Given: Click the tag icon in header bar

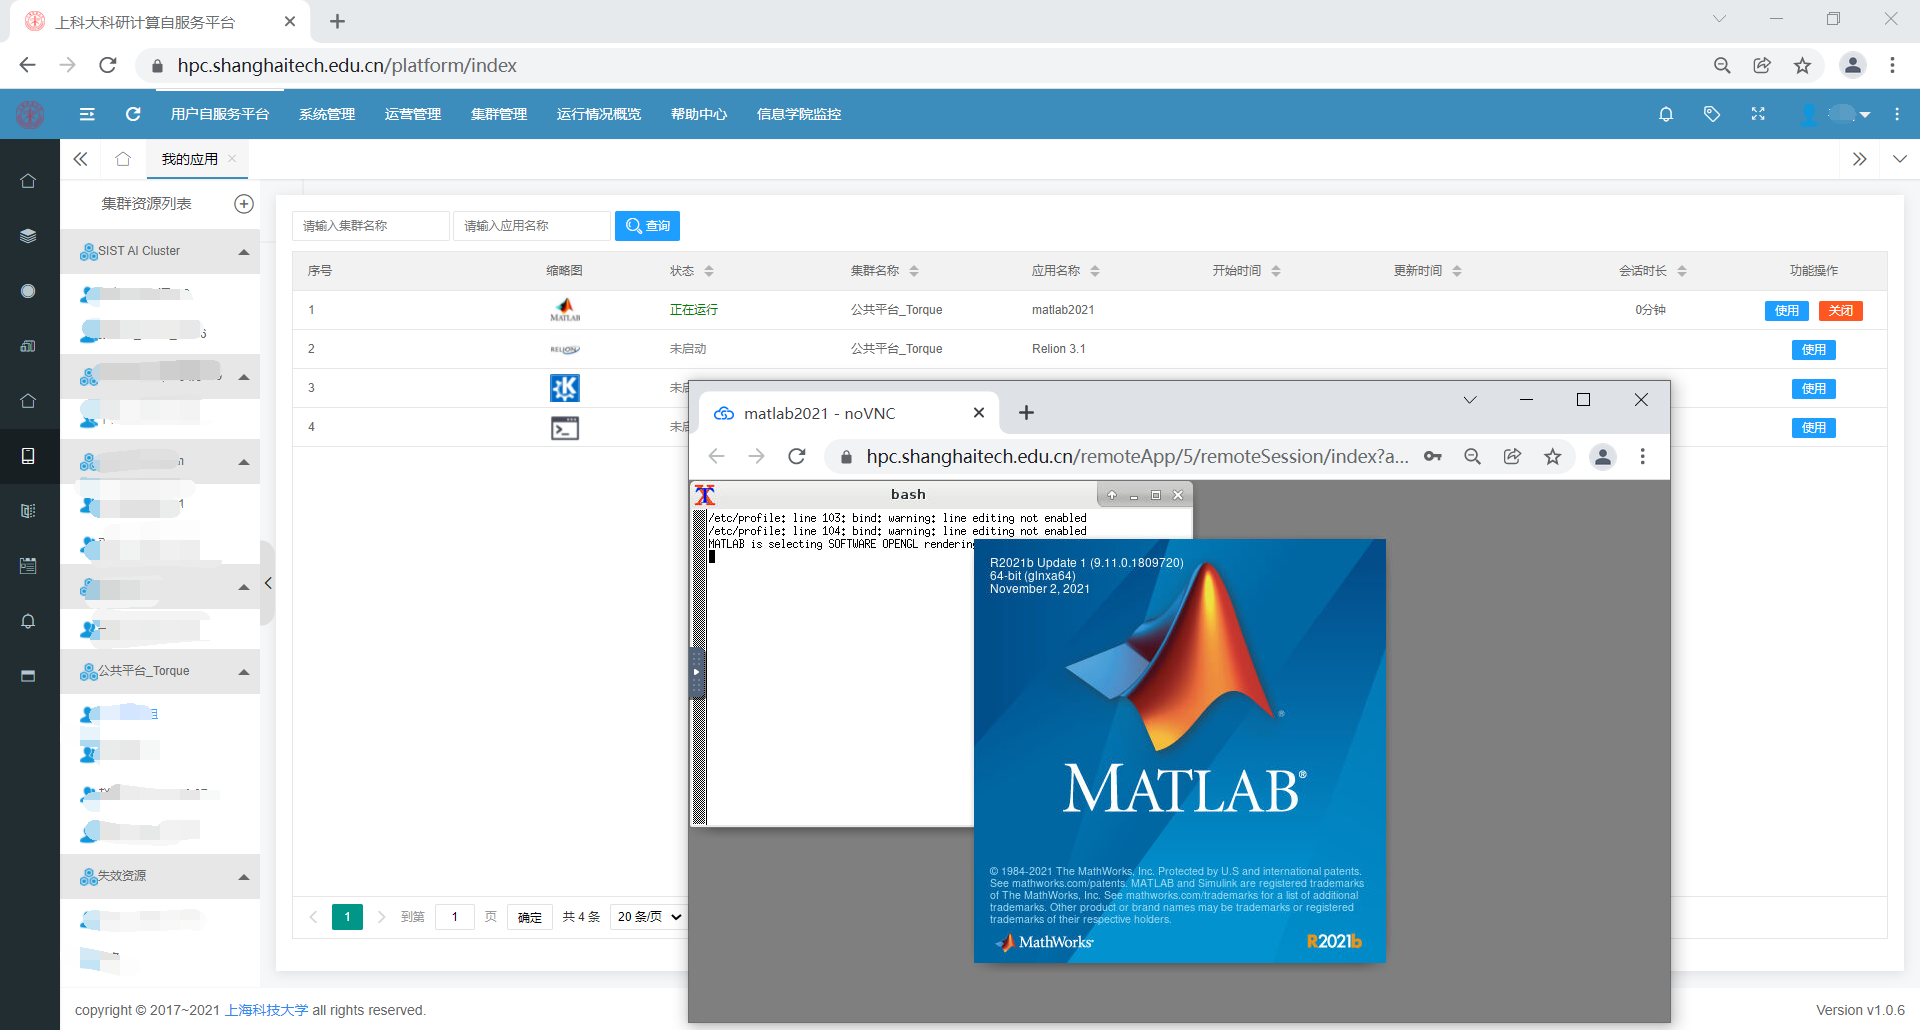Looking at the screenshot, I should point(1712,114).
